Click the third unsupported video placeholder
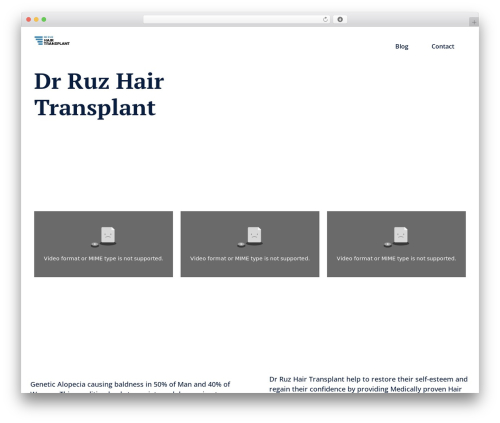 [396, 244]
